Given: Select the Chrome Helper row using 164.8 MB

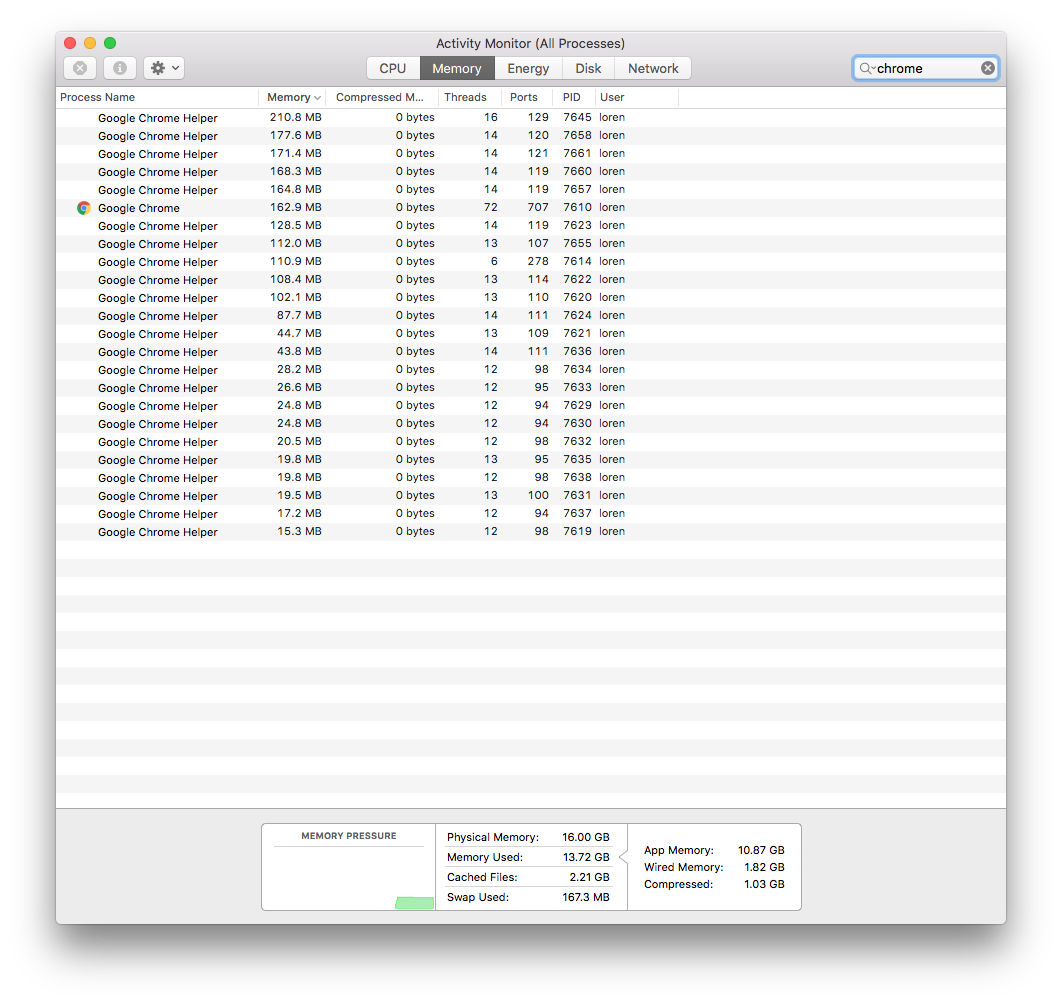Looking at the screenshot, I should click(x=531, y=190).
